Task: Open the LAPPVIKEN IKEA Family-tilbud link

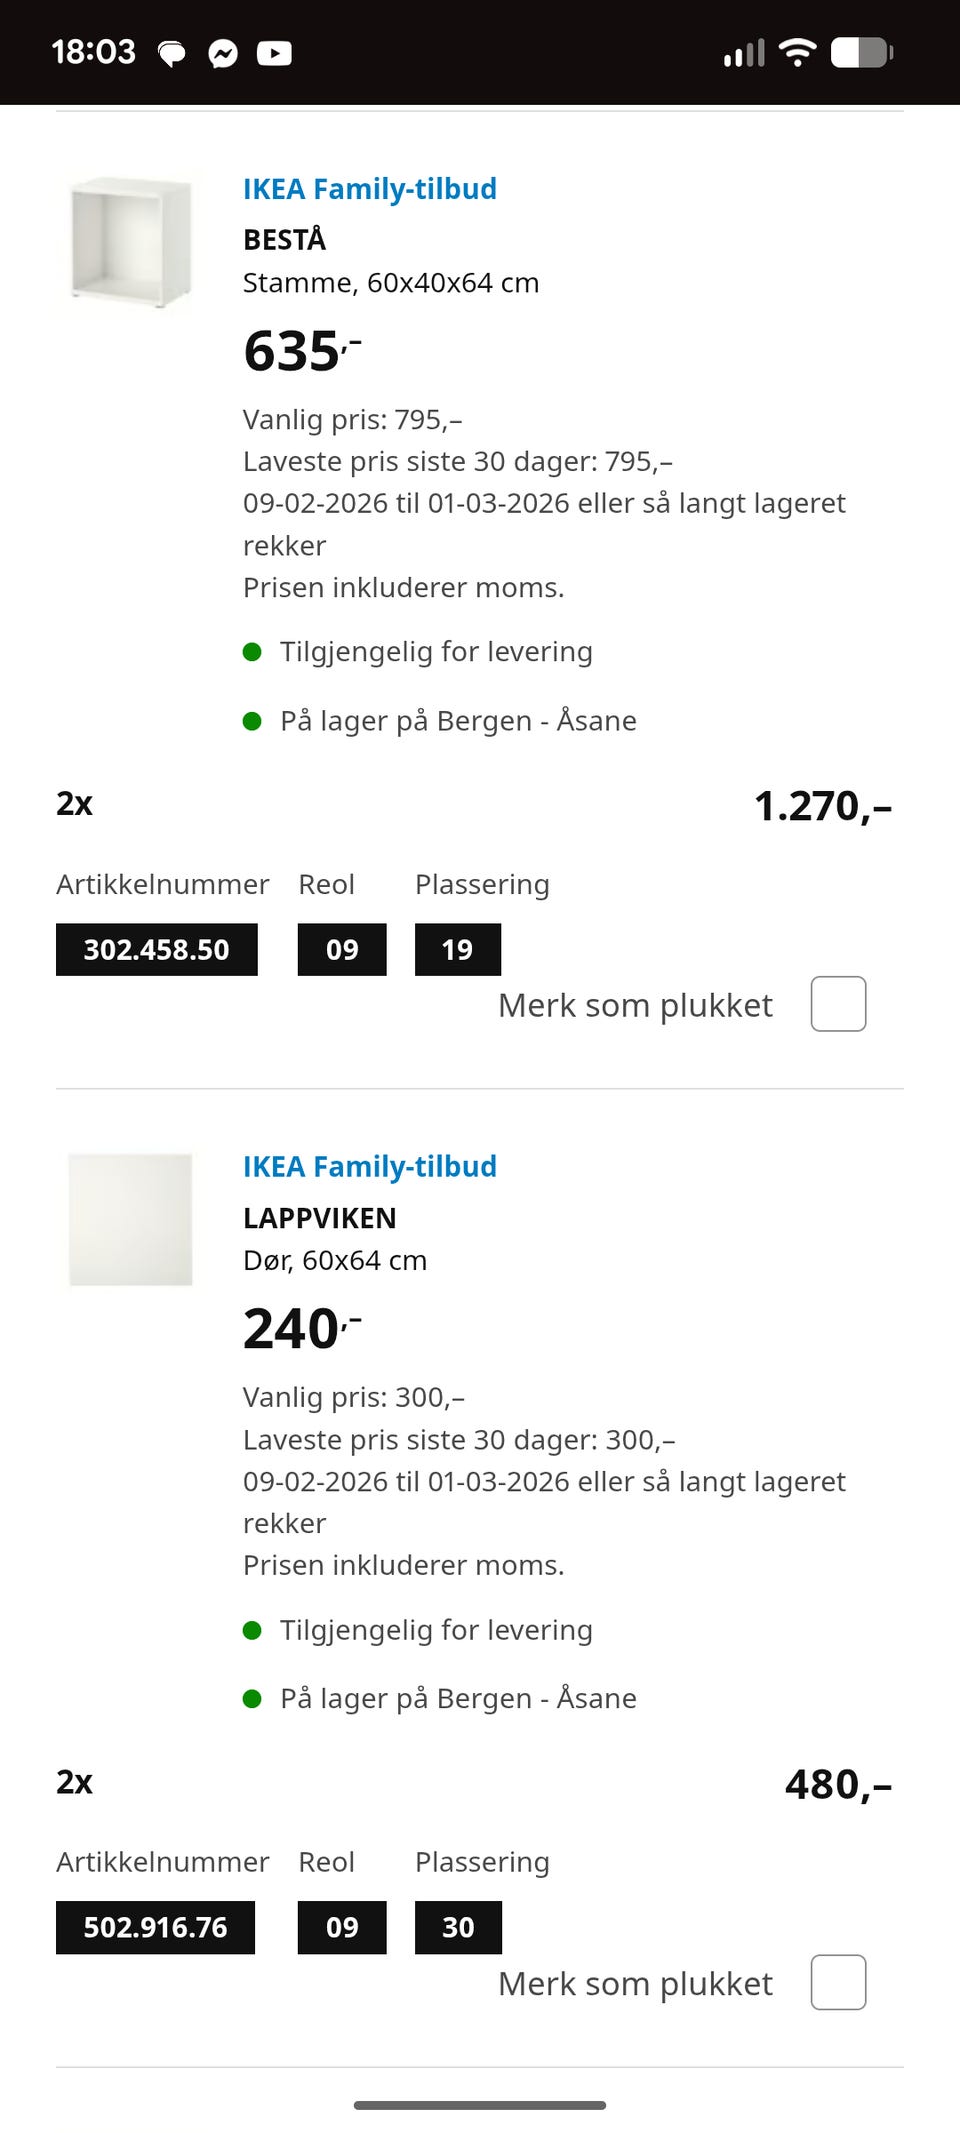Action: [x=369, y=1167]
